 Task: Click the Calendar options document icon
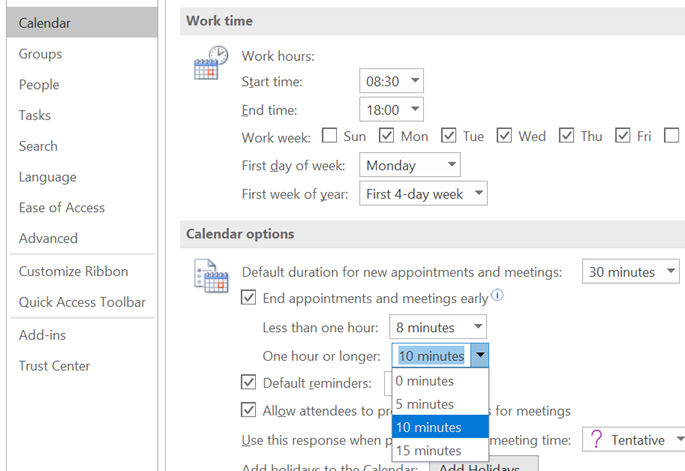click(x=211, y=276)
